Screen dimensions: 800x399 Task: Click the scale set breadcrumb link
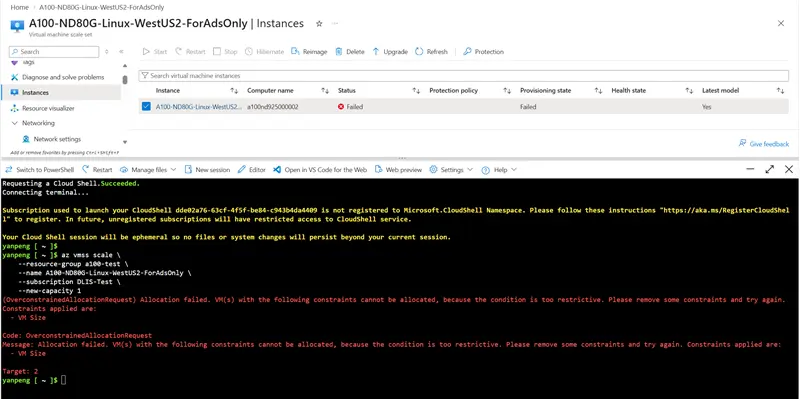102,8
